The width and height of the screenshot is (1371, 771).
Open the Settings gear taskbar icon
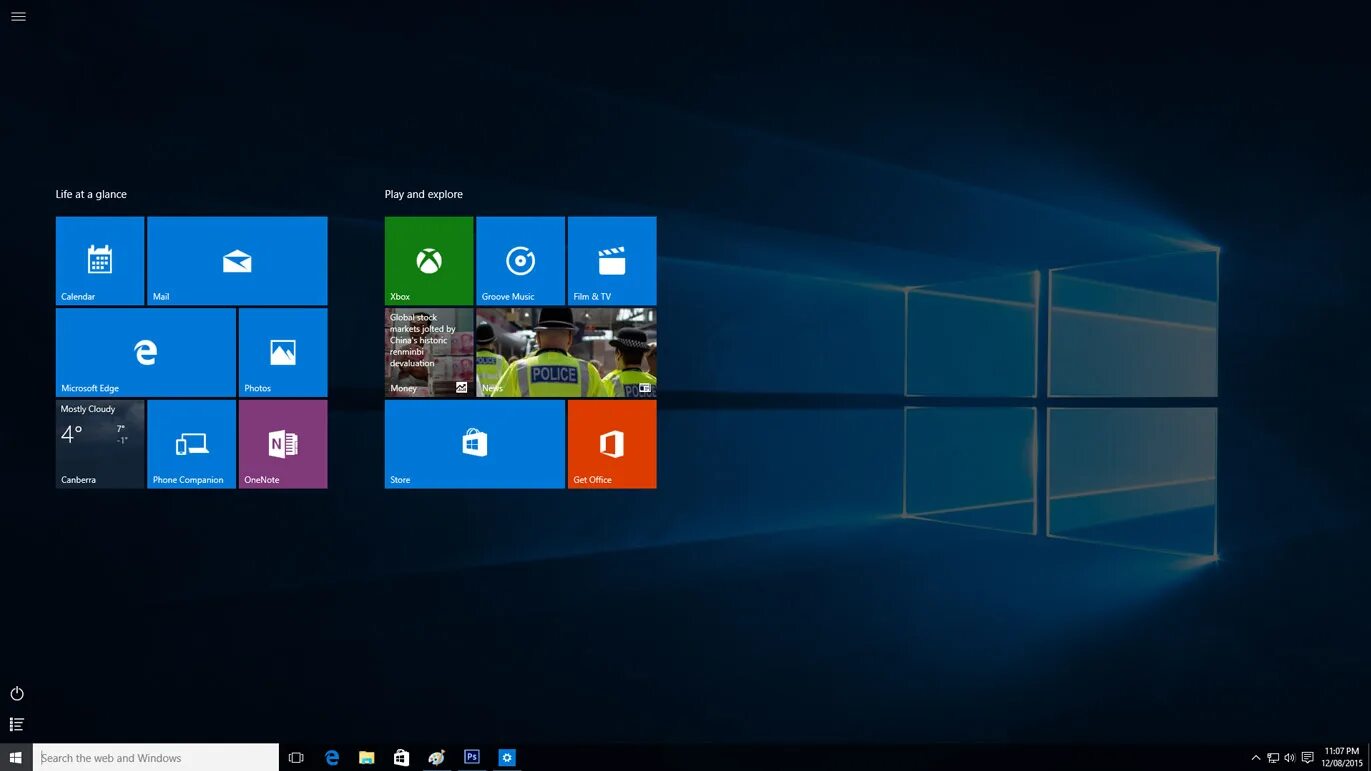507,758
